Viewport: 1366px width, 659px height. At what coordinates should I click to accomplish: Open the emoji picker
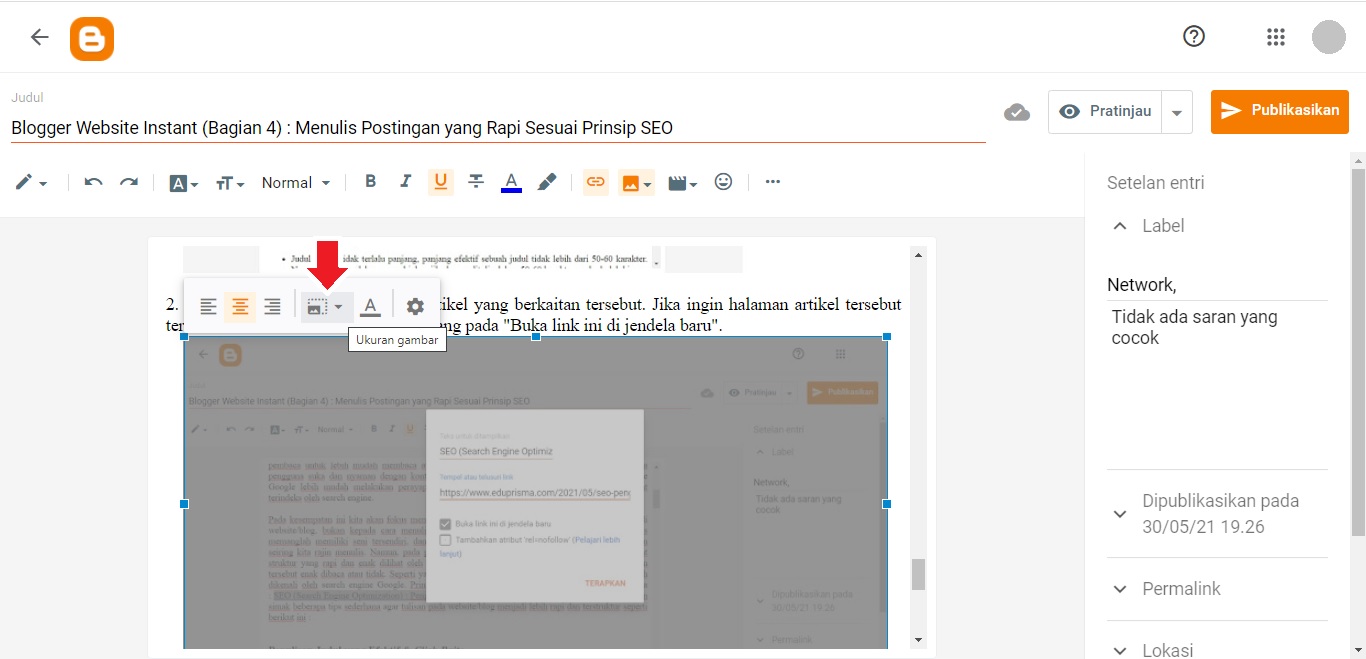pyautogui.click(x=724, y=181)
